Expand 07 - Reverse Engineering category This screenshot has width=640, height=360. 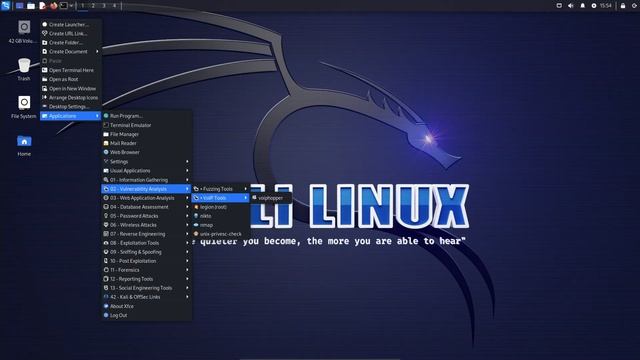(147, 234)
